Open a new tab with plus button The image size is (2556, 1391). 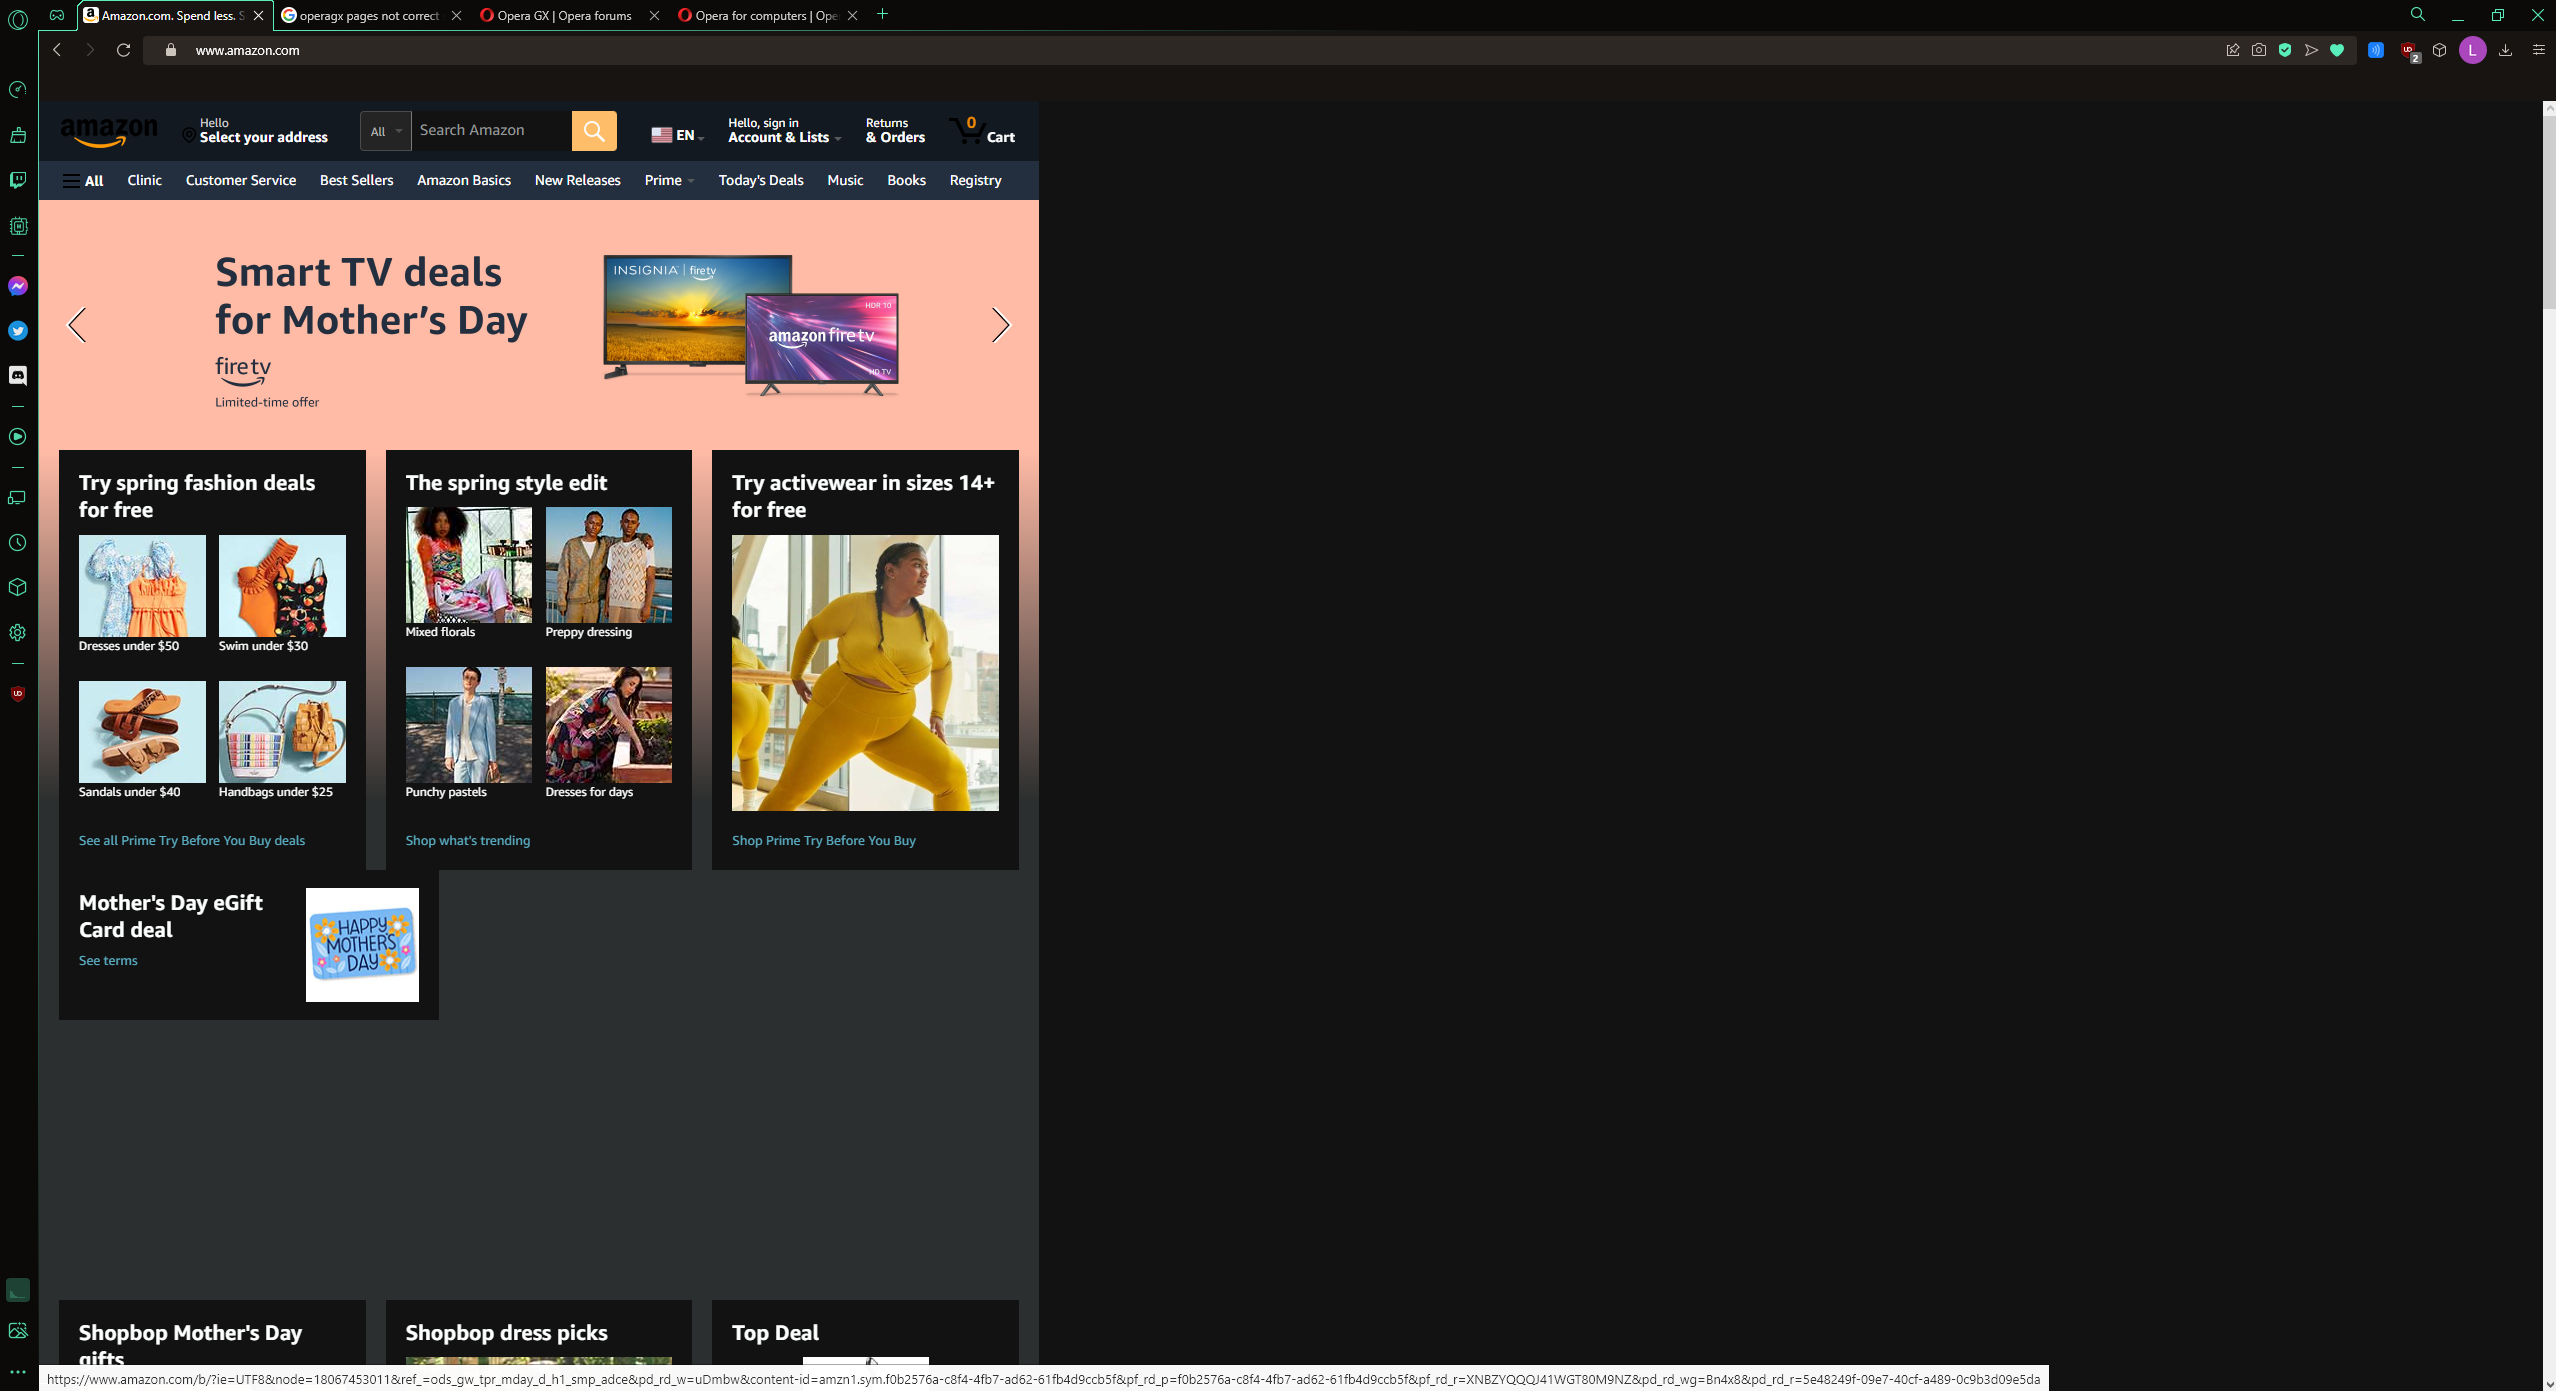coord(882,14)
